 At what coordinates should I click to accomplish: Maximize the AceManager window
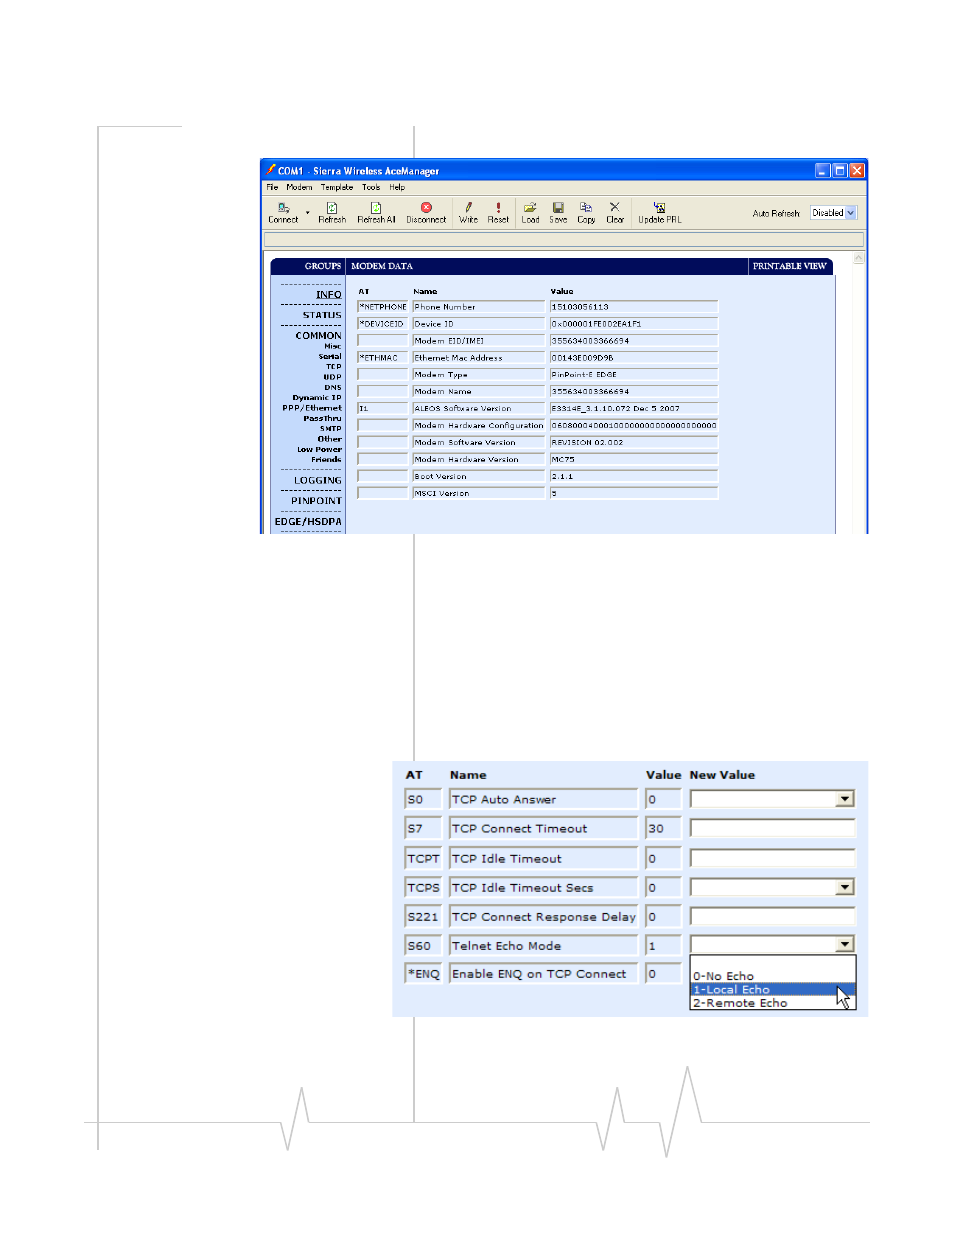coord(839,171)
